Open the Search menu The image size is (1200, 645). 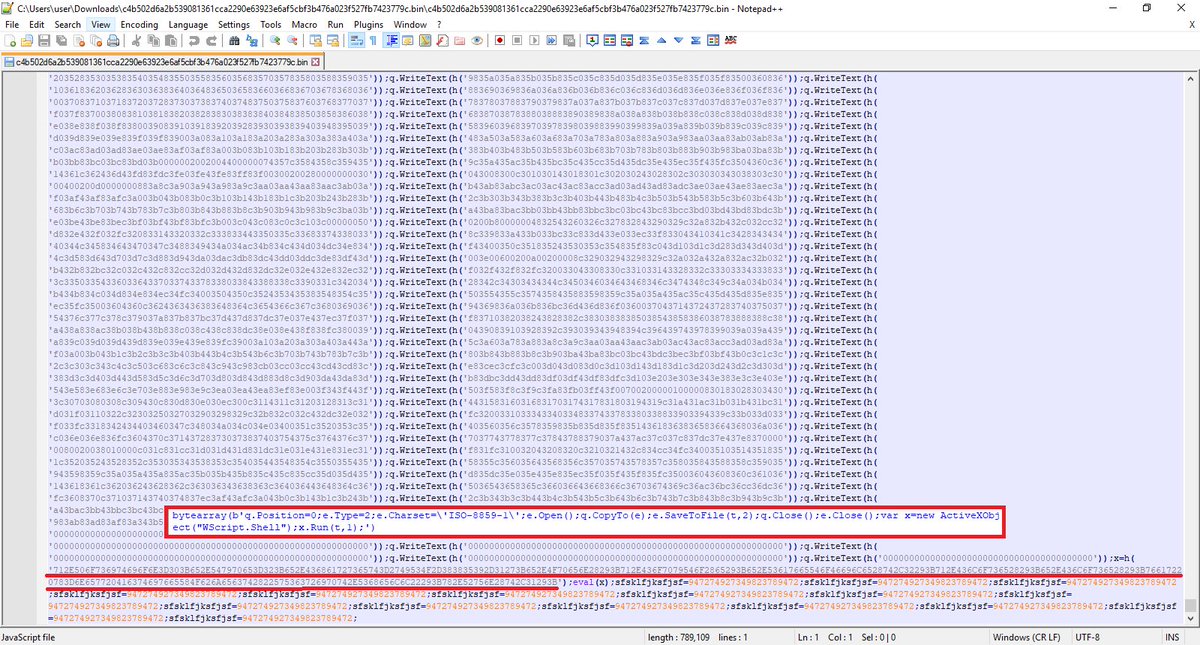coord(68,23)
